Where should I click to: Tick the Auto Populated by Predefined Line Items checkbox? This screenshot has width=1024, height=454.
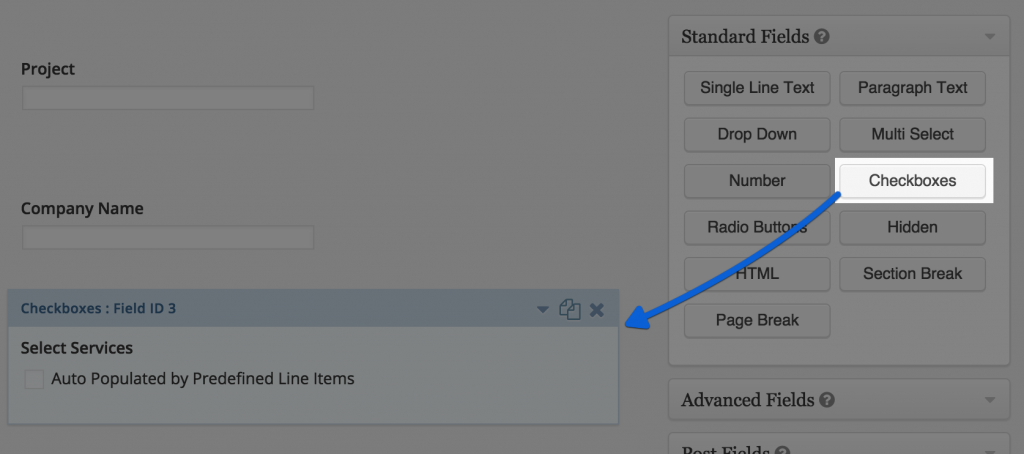point(34,380)
